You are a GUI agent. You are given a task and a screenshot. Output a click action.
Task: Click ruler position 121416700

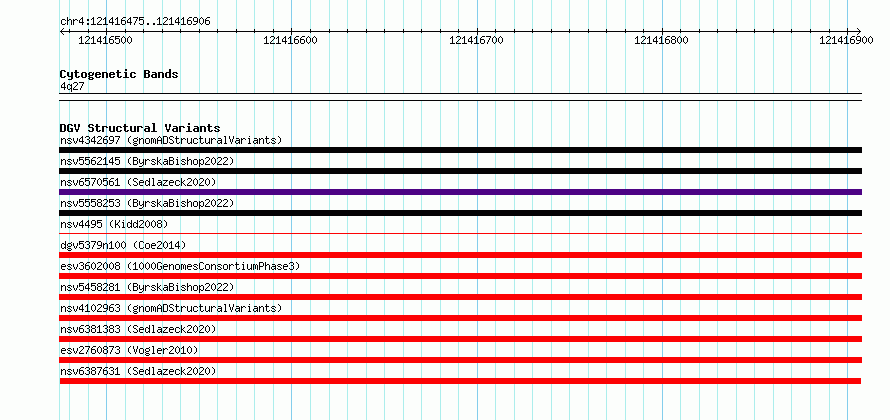(476, 40)
